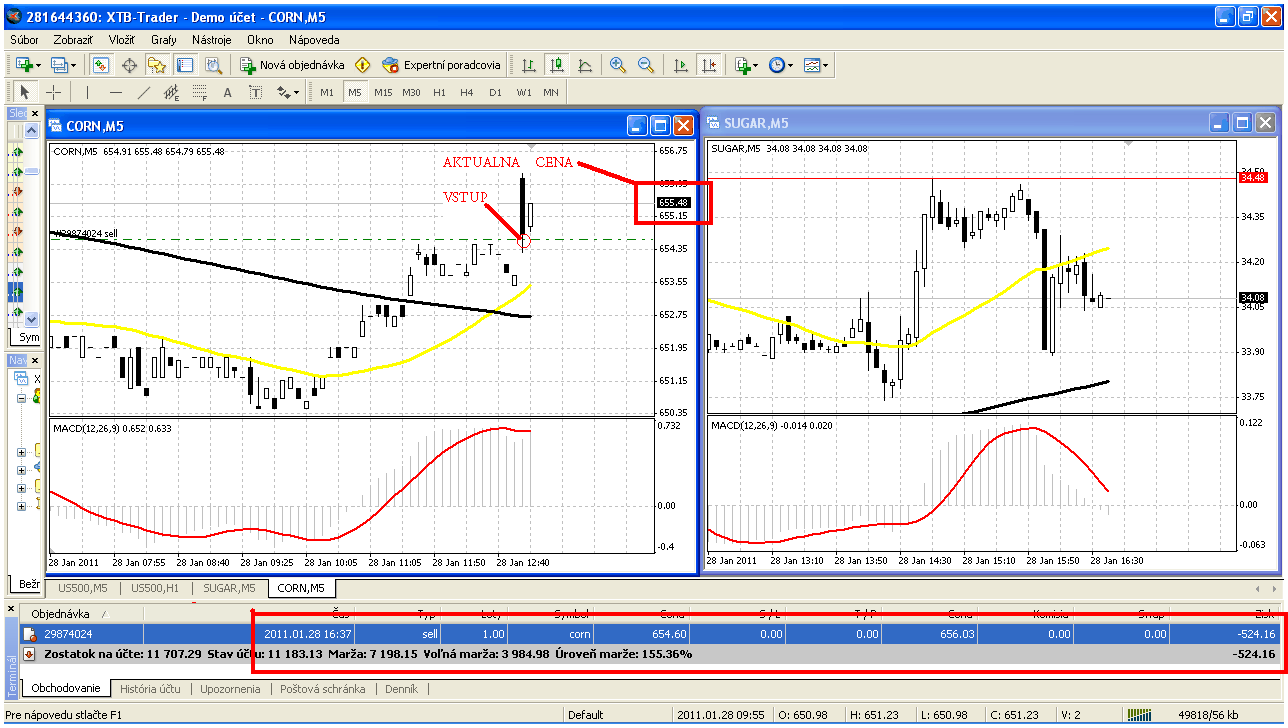Close the Market Watch side panel
This screenshot has height=728, width=1288.
(x=34, y=113)
